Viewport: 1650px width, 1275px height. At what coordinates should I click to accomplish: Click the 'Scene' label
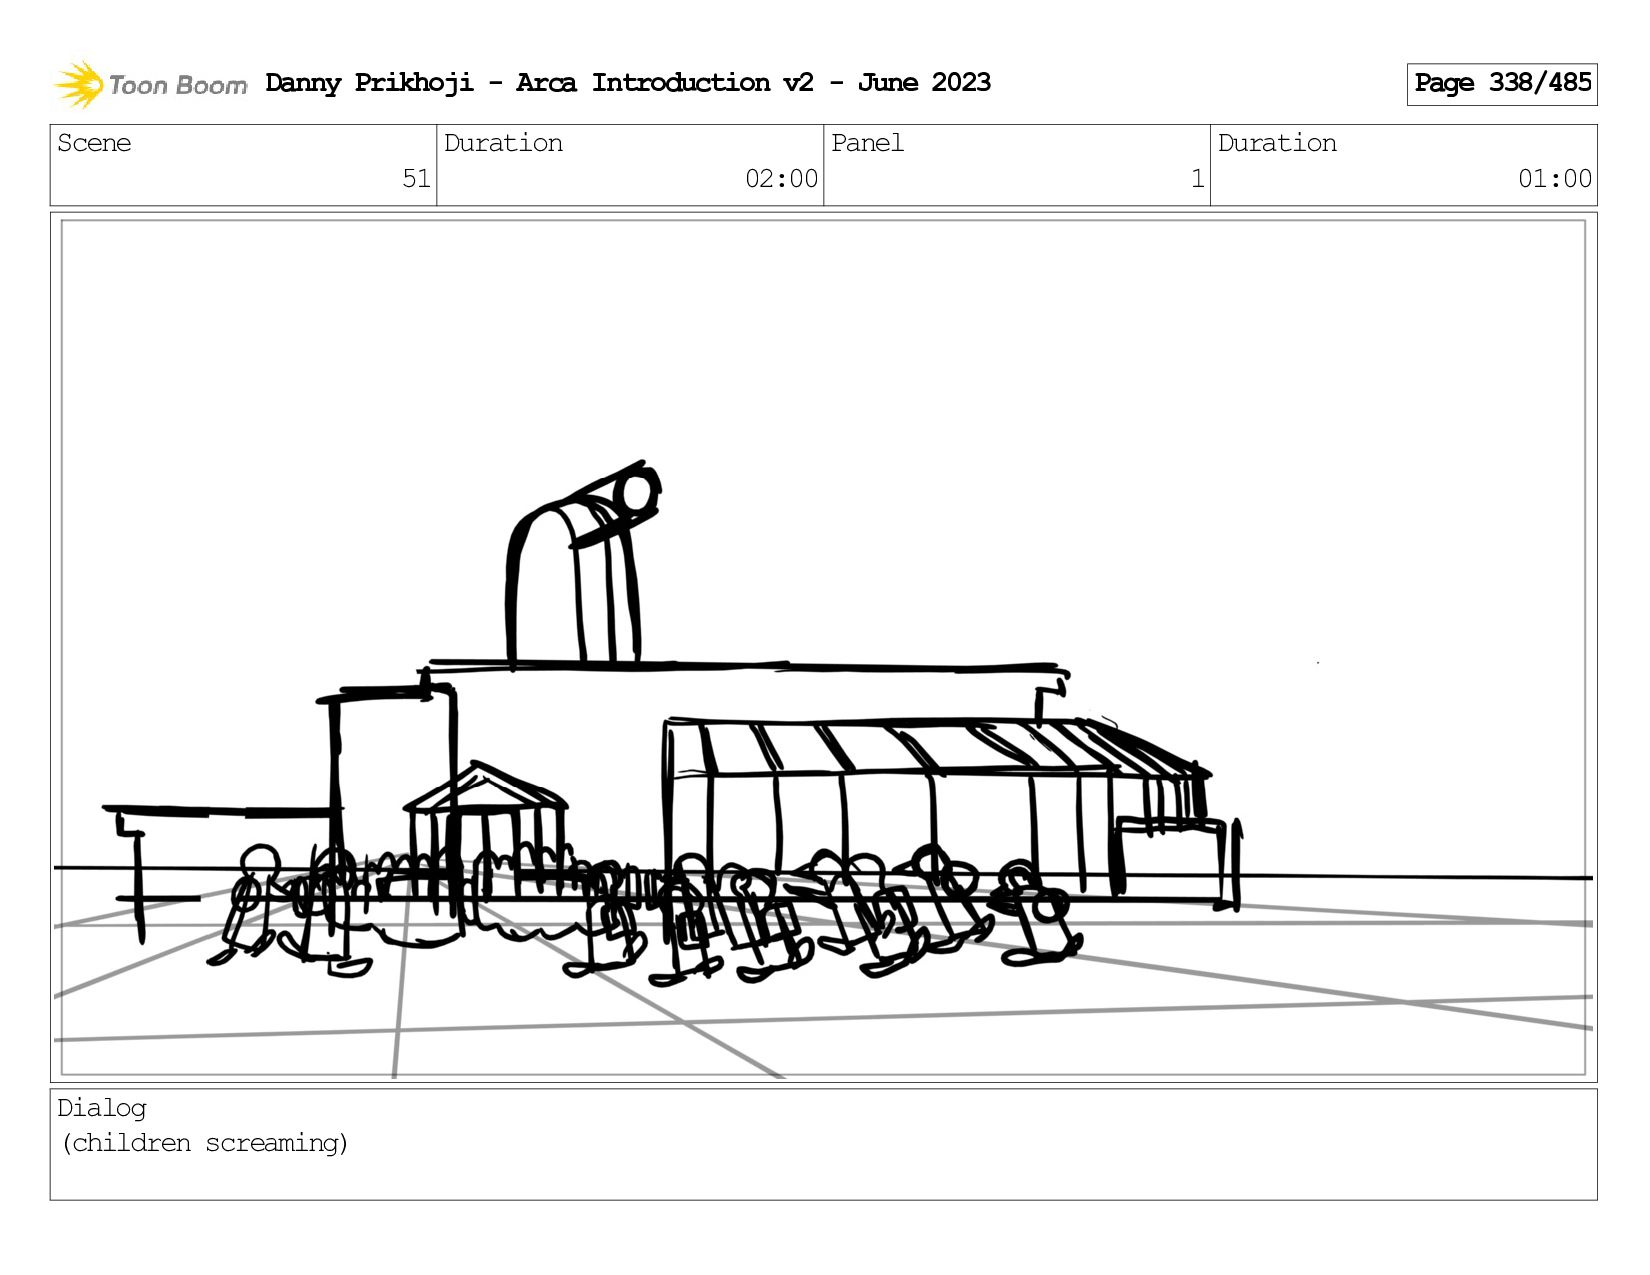point(94,143)
